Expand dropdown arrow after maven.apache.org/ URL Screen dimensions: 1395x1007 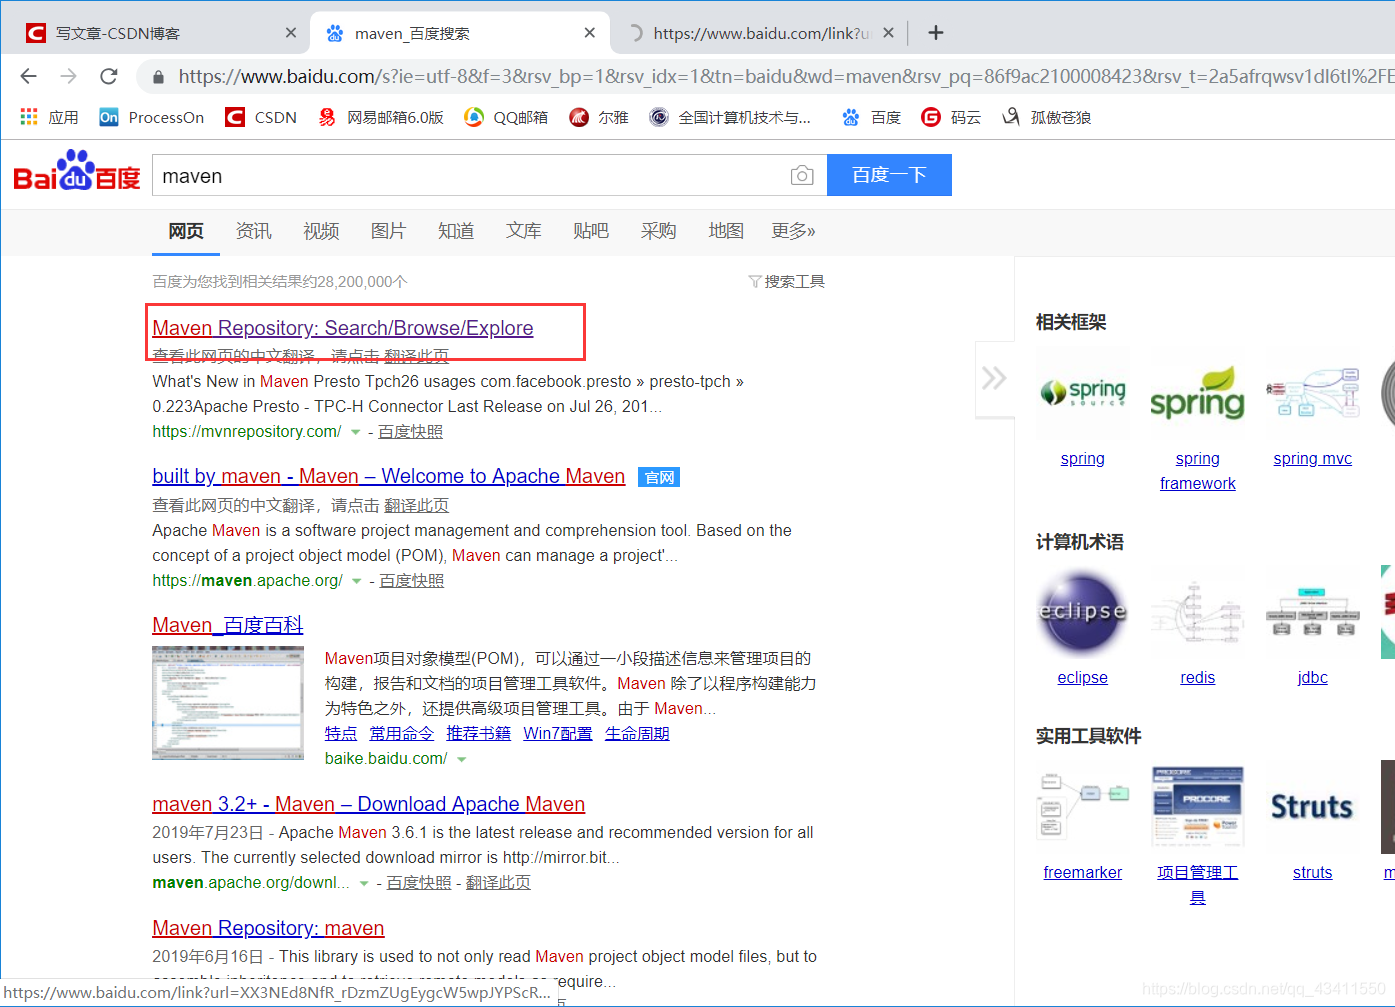tap(356, 582)
